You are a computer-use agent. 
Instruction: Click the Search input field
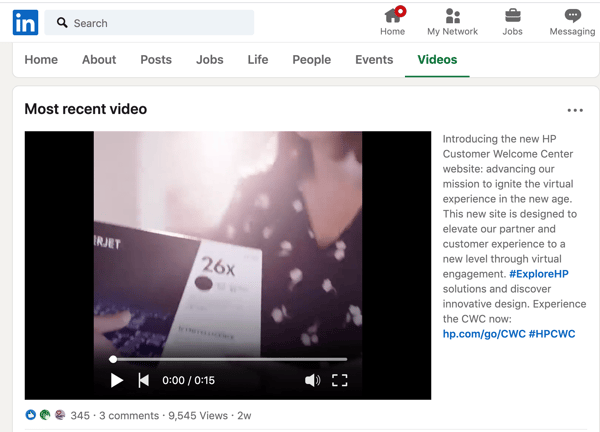coord(149,23)
